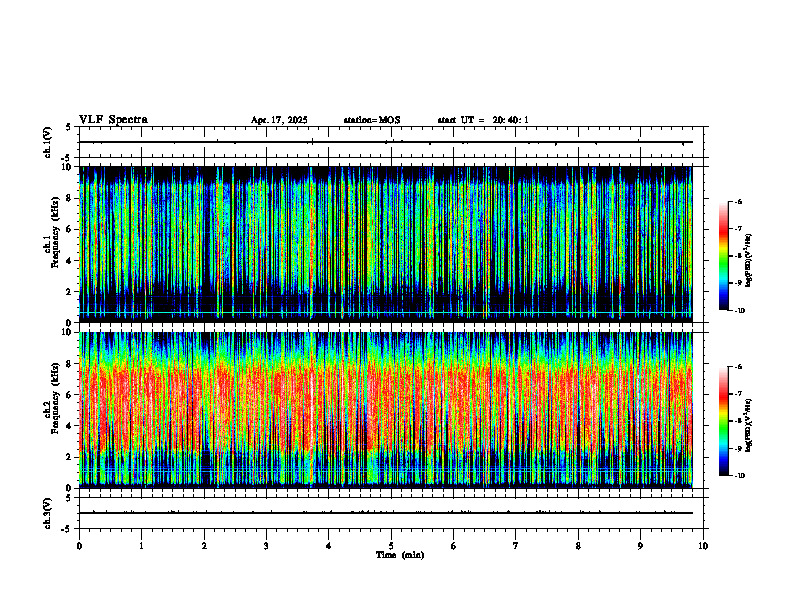Click the time axis tick label 7
792x612 pixels.
(516, 546)
